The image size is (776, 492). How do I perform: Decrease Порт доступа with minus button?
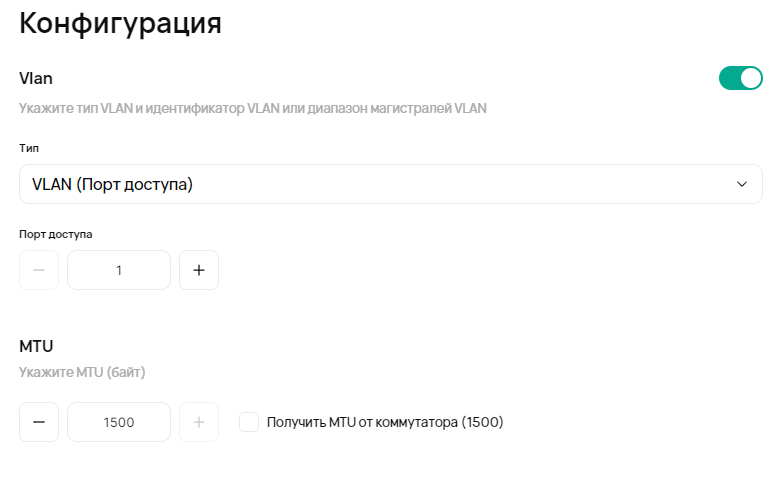39,270
